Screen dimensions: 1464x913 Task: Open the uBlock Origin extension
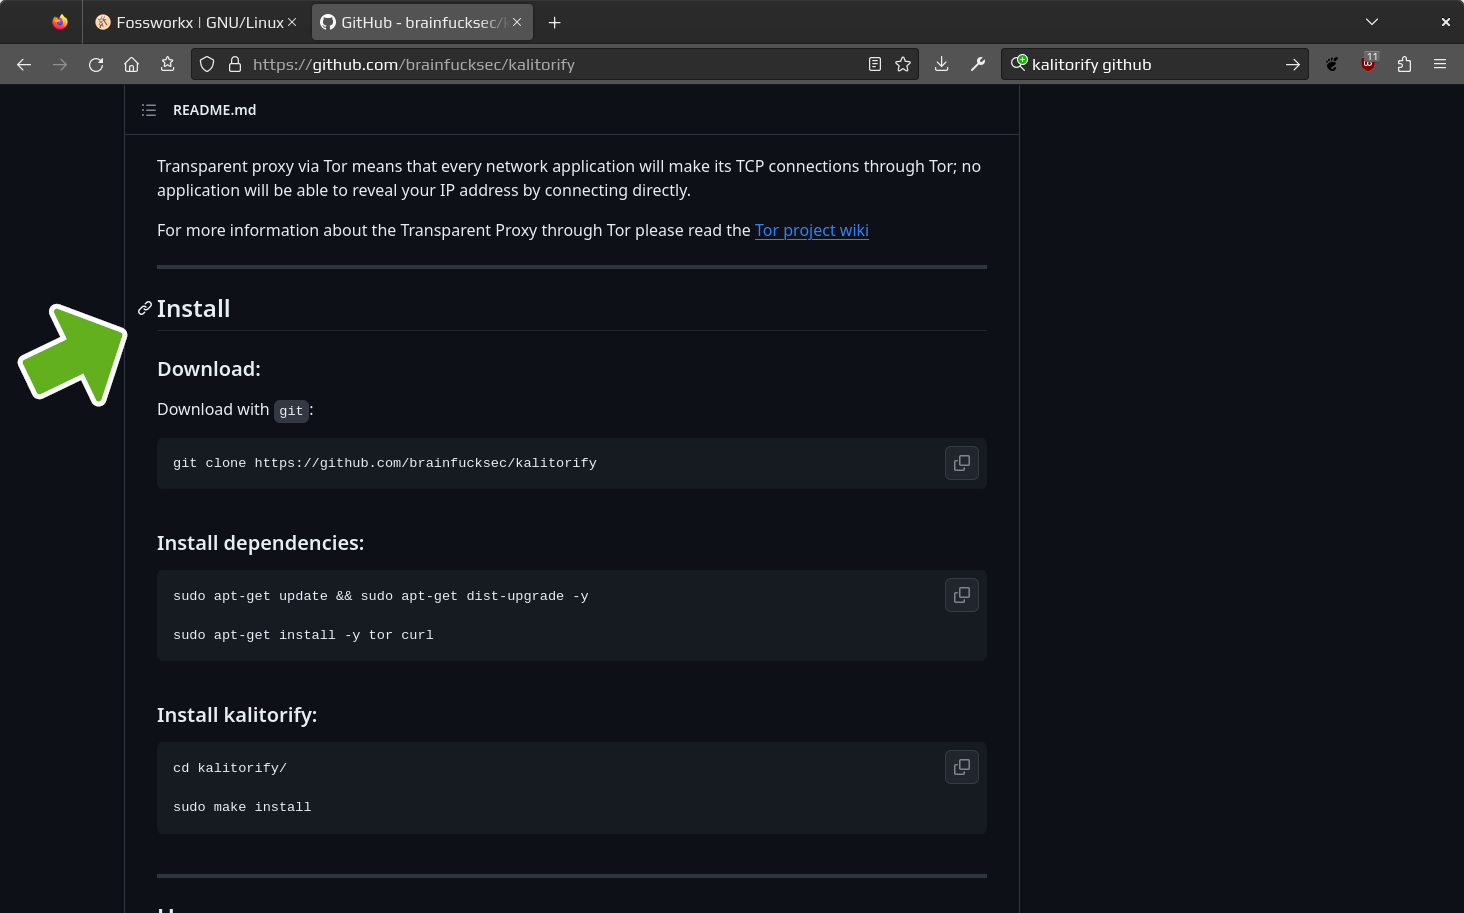[x=1368, y=64]
